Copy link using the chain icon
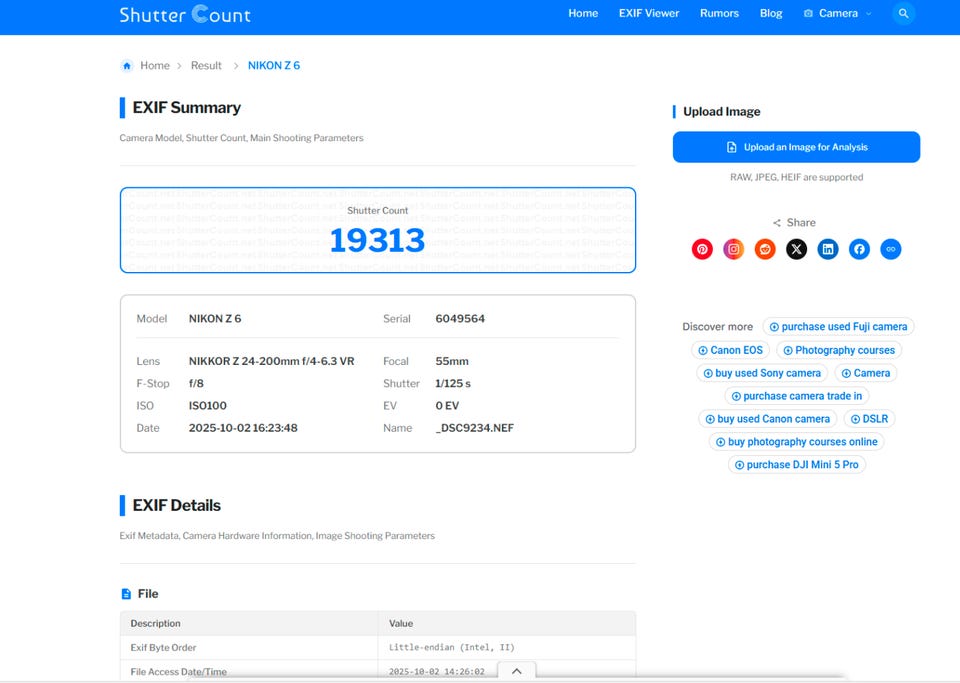This screenshot has height=683, width=960. point(890,249)
